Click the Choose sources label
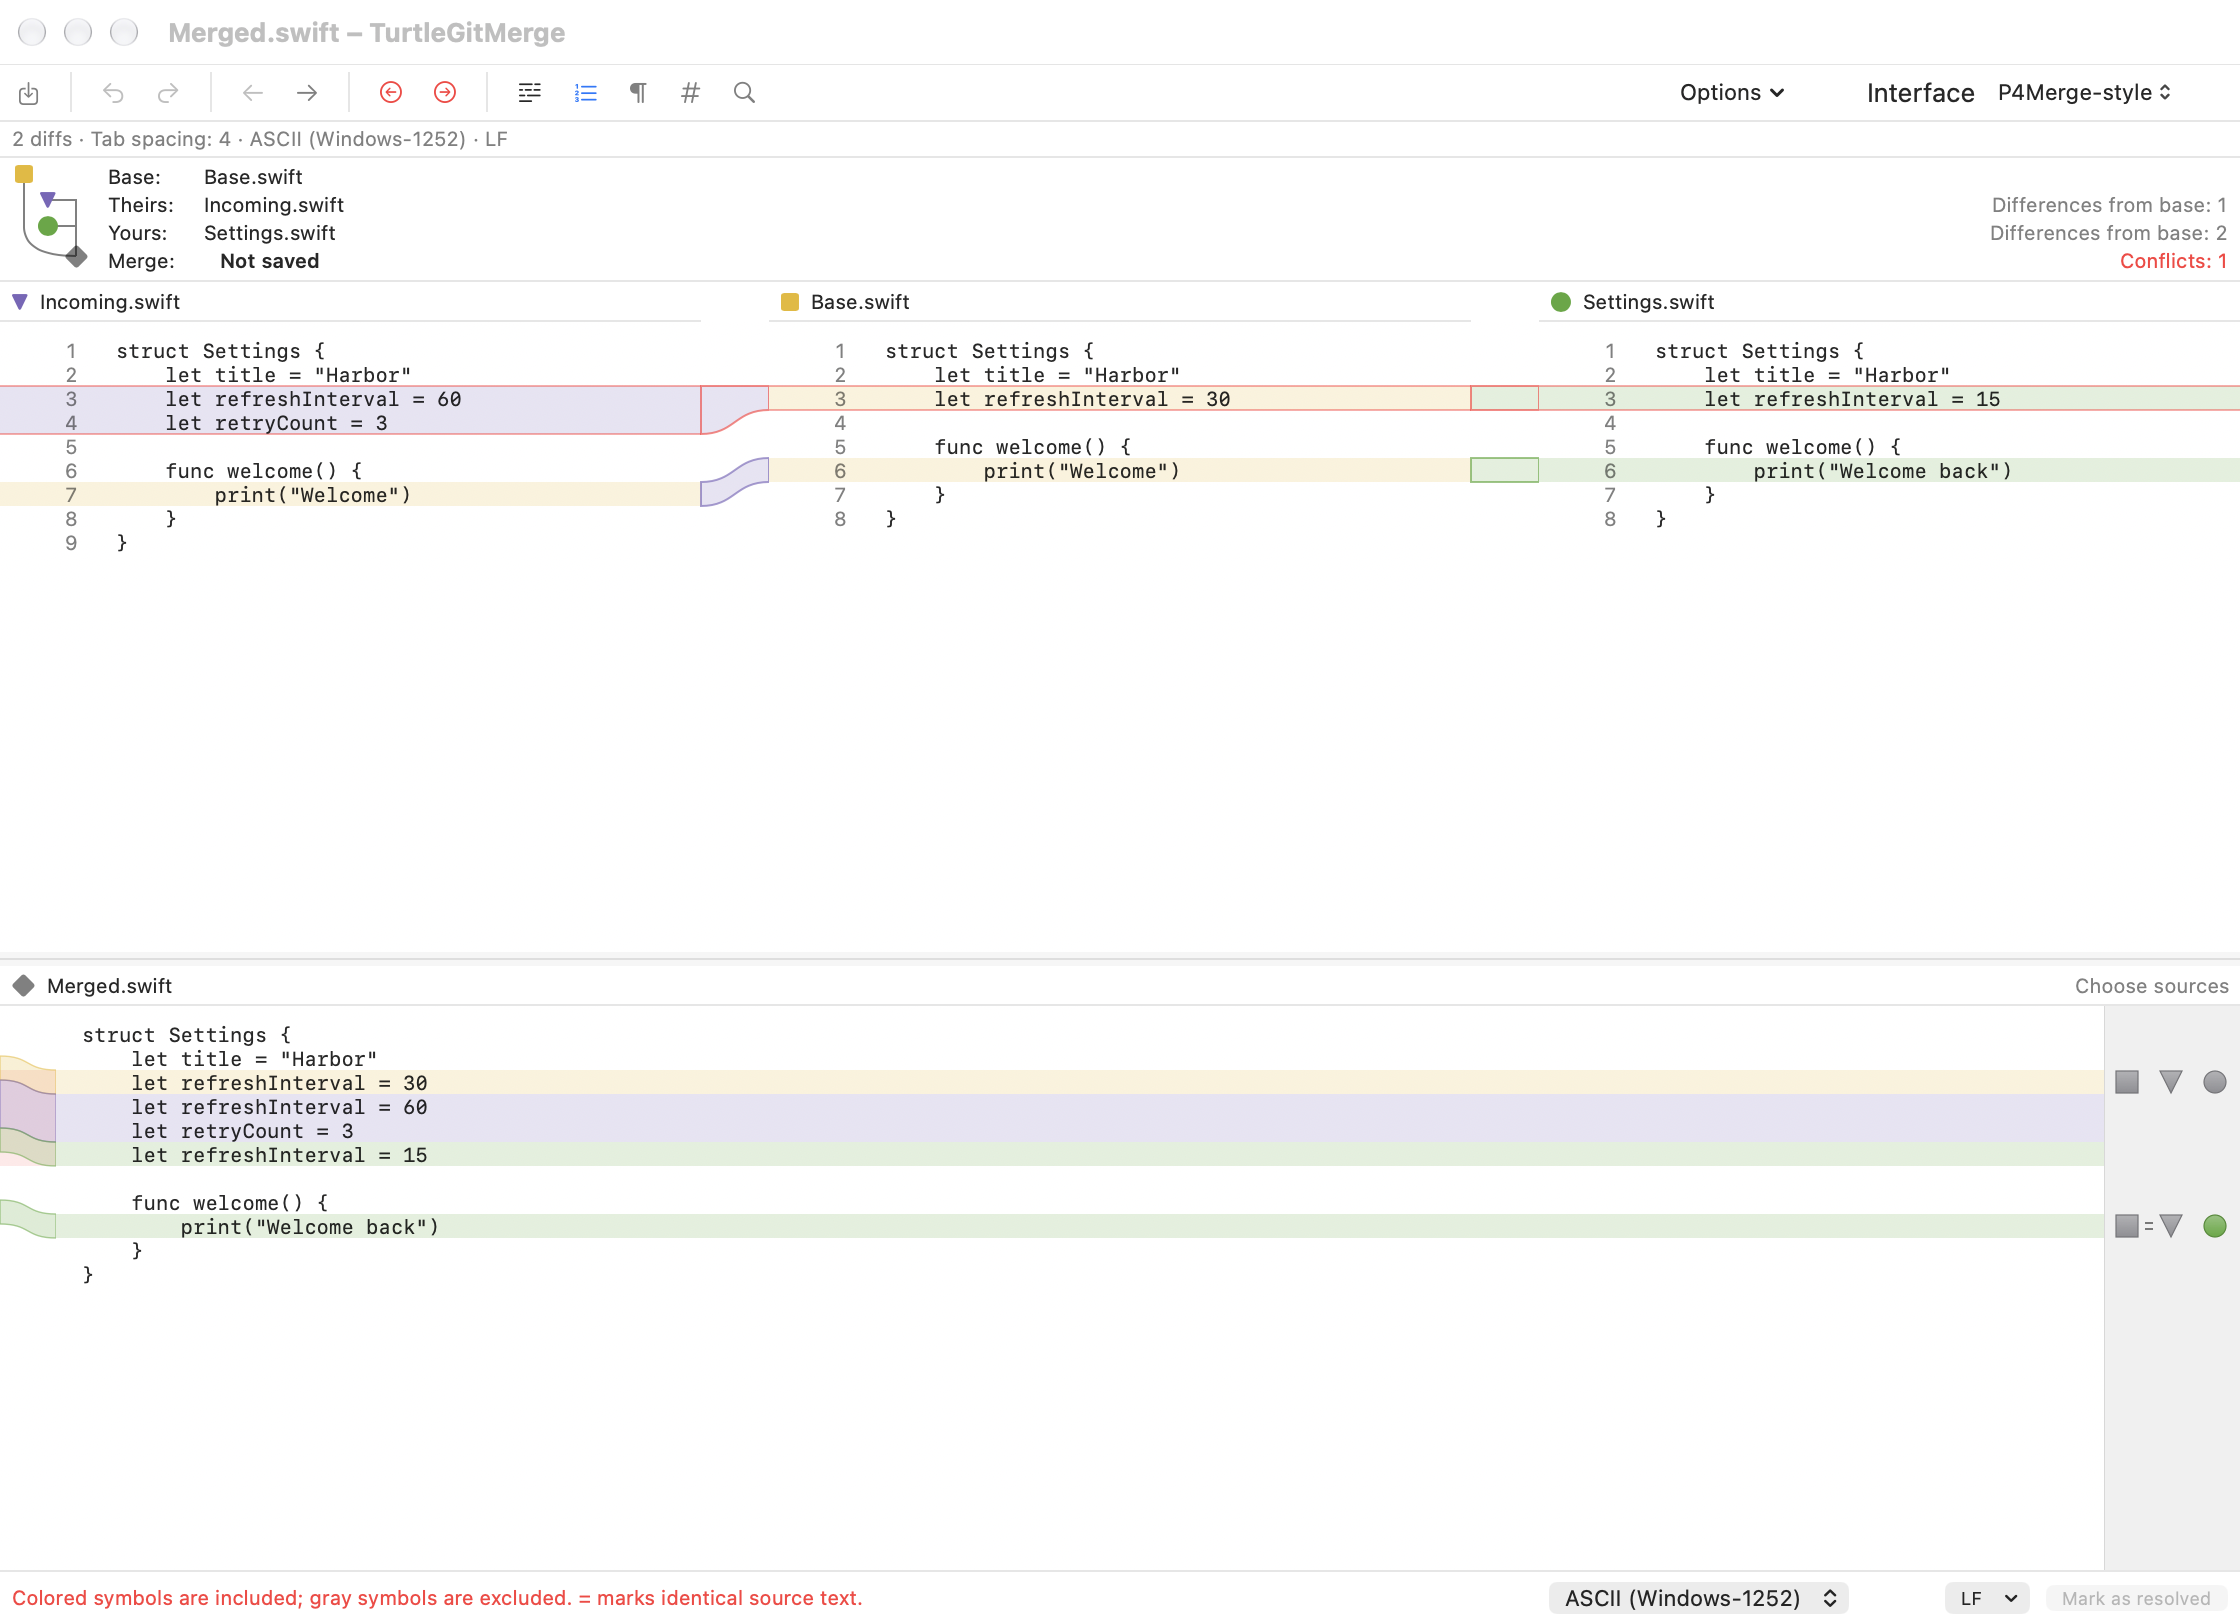Viewport: 2240px width, 1624px height. pos(2151,986)
